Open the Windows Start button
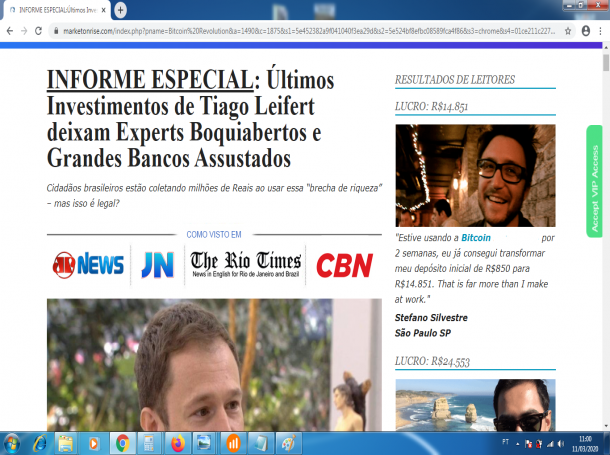The height and width of the screenshot is (455, 610). click(12, 443)
